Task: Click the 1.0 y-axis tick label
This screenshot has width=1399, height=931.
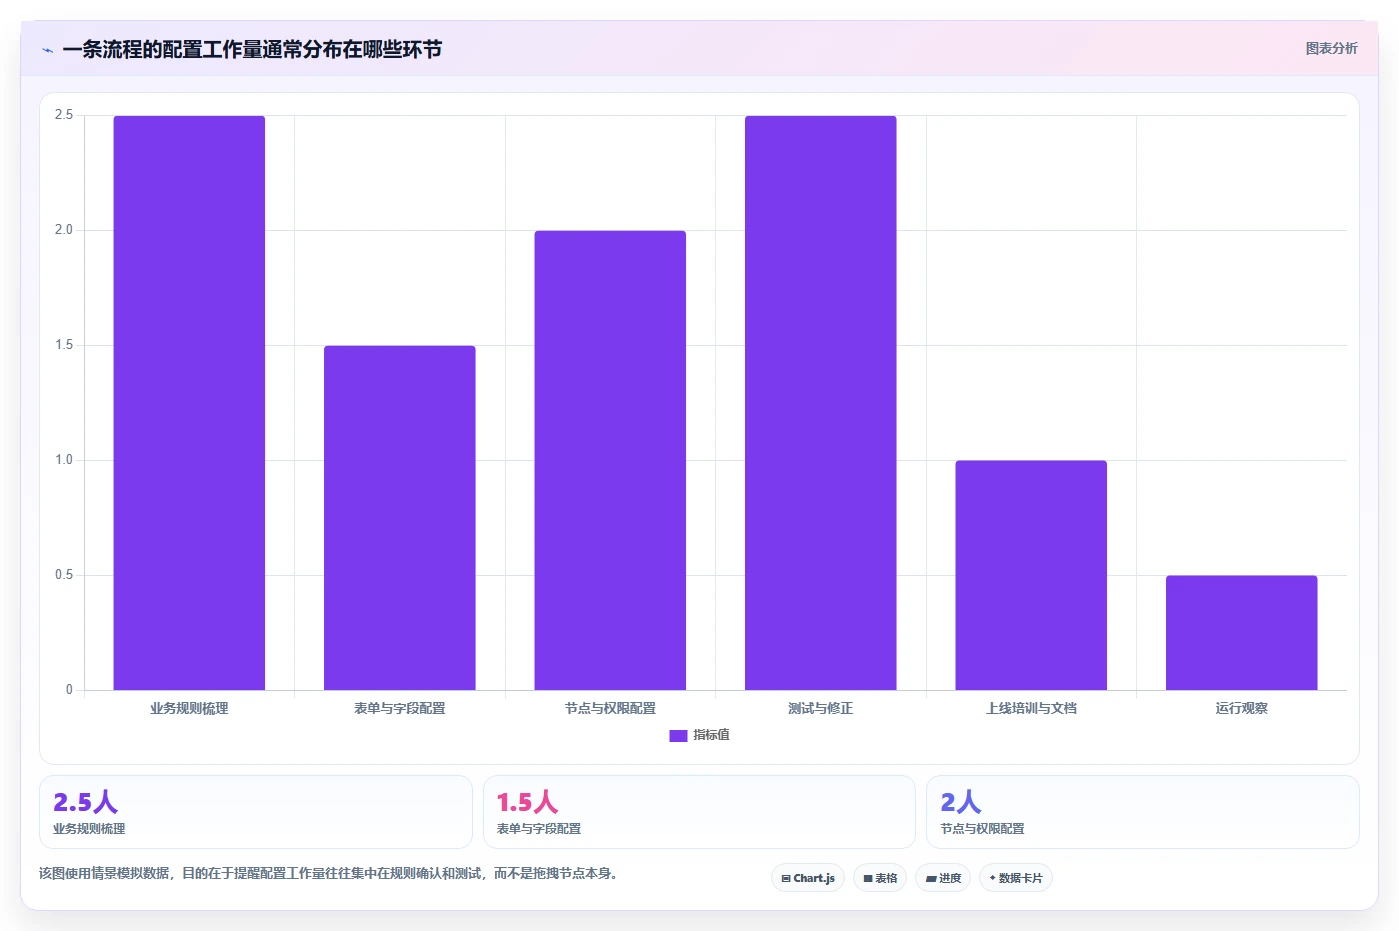Action: pos(64,460)
